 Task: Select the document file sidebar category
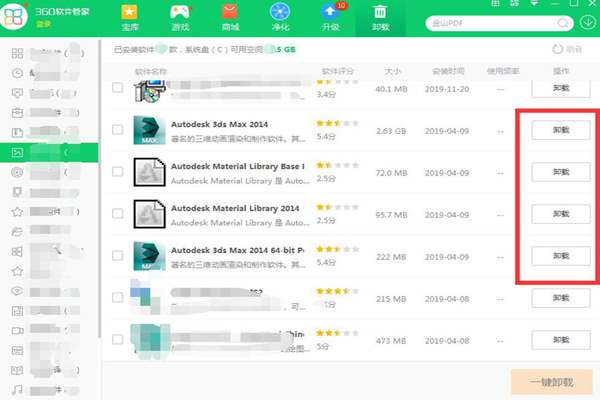point(17,132)
